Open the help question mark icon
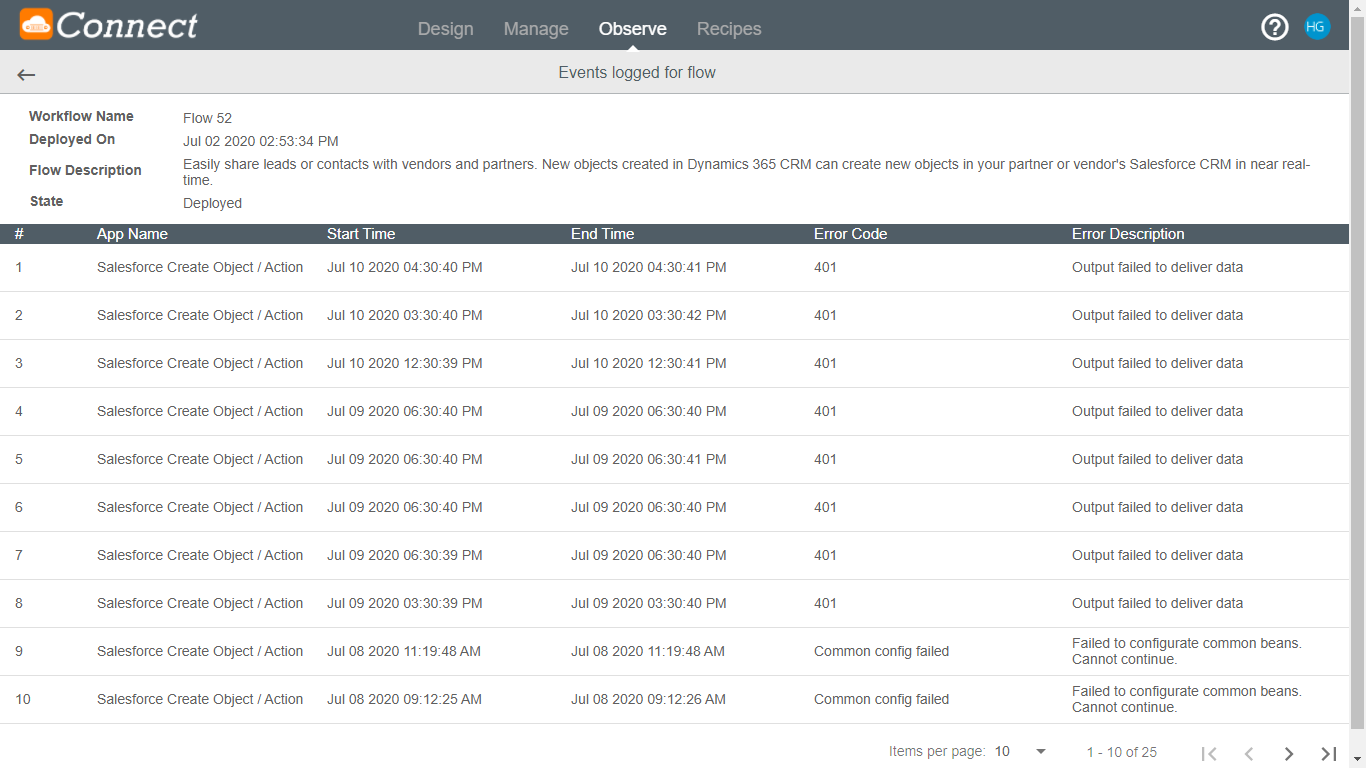The width and height of the screenshot is (1366, 768). (1275, 27)
